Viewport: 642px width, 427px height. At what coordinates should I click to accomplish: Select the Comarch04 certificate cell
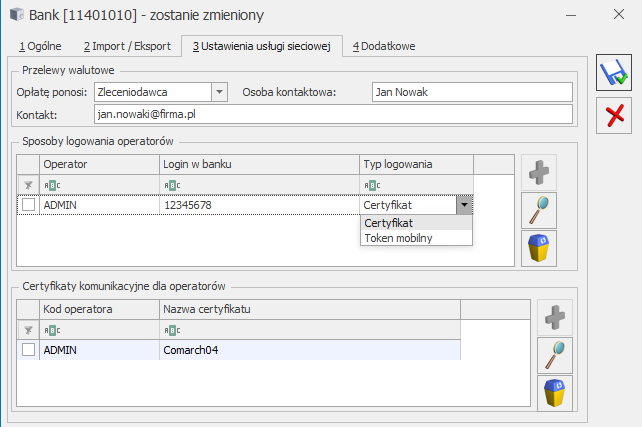[310, 350]
